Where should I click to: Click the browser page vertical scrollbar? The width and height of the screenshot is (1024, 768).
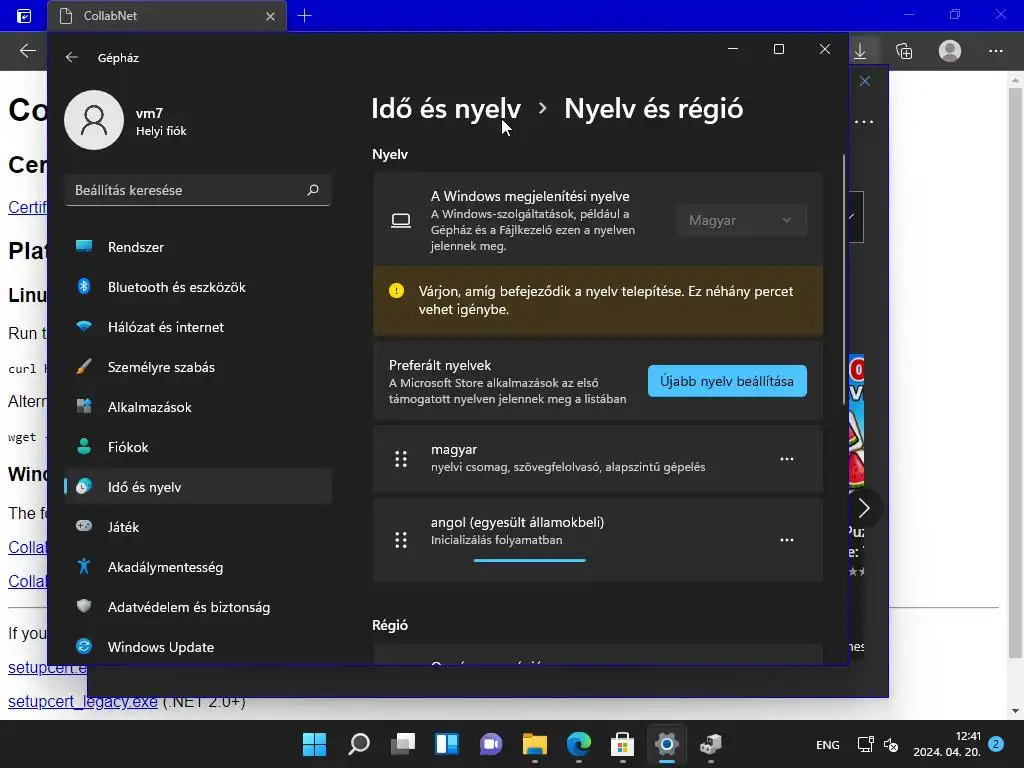(x=1015, y=372)
